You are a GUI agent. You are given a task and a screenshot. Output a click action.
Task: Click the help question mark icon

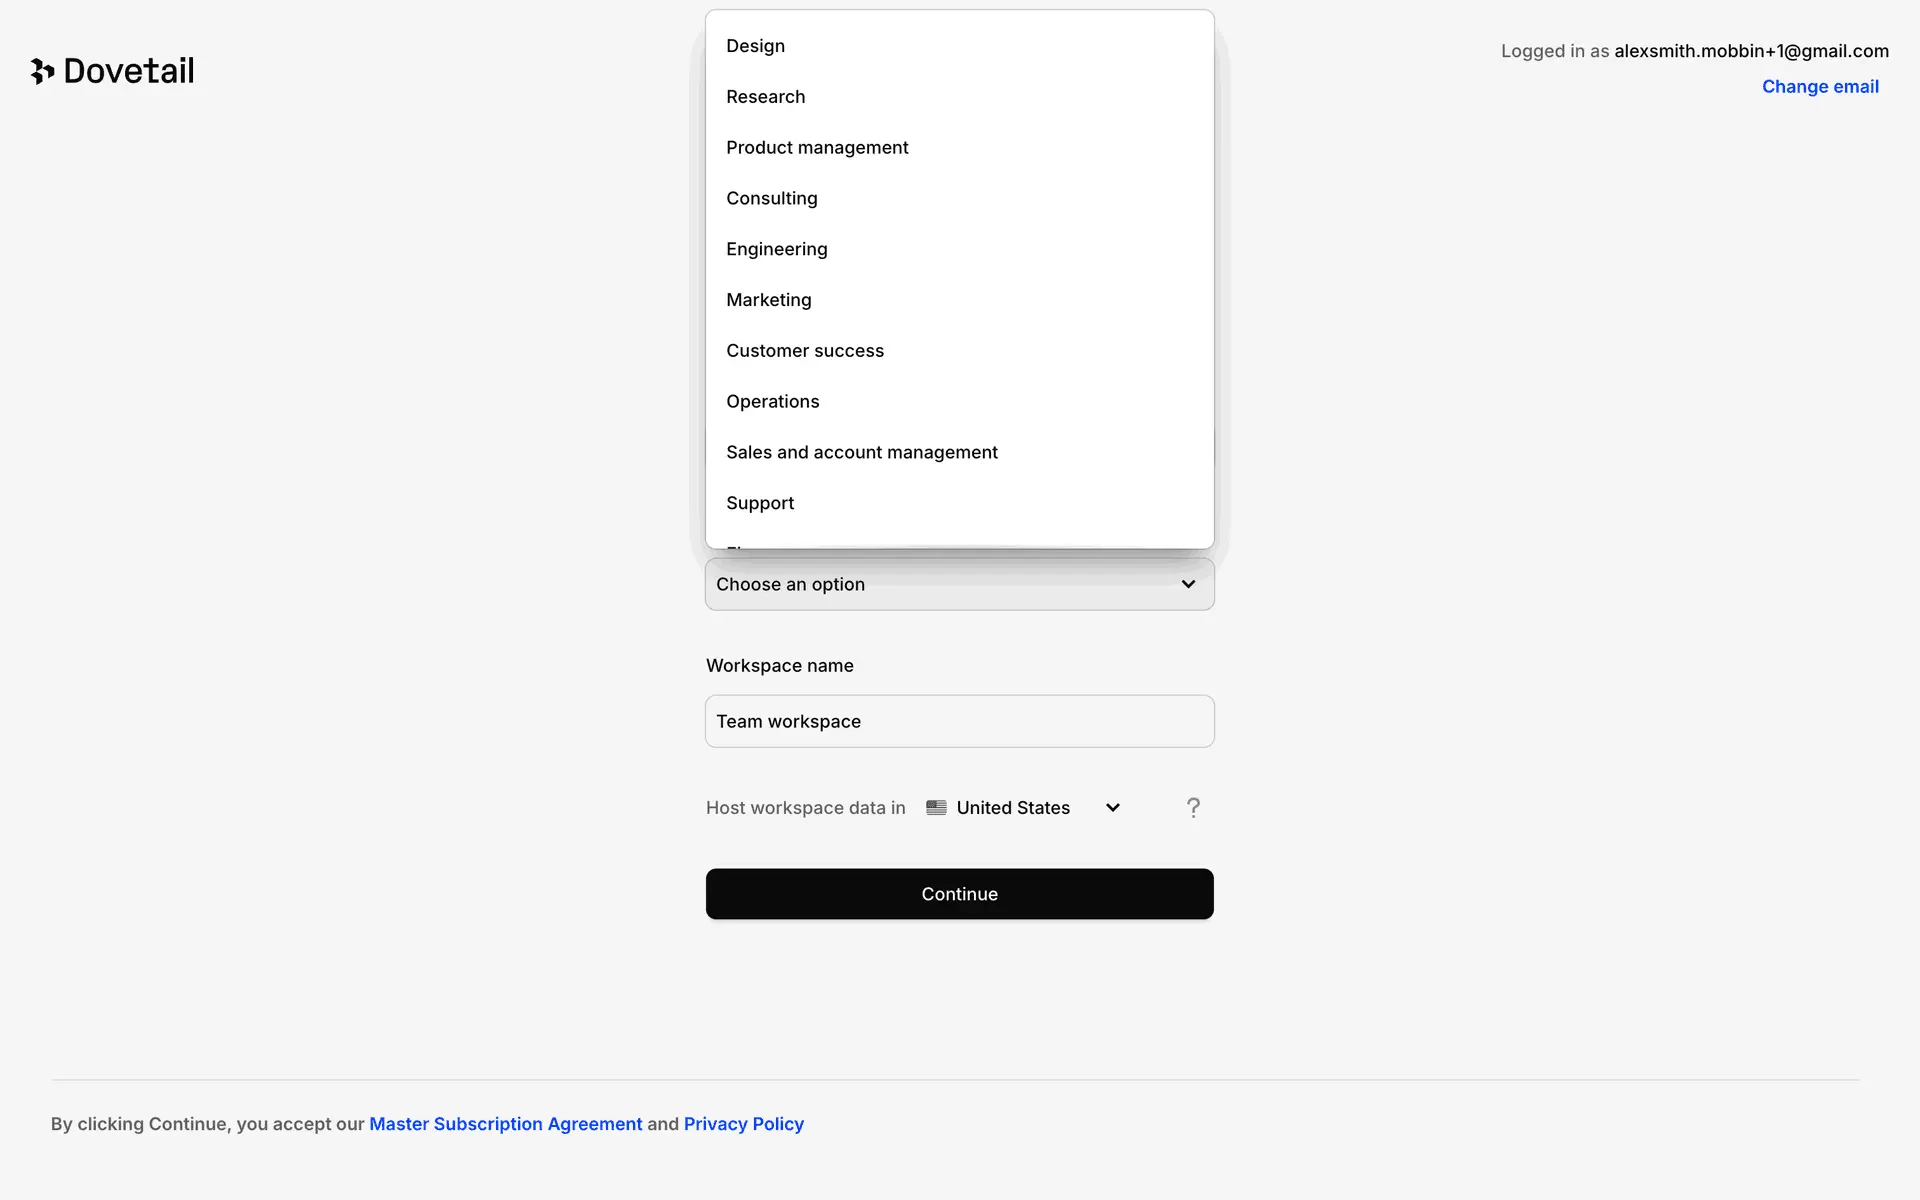pyautogui.click(x=1193, y=808)
